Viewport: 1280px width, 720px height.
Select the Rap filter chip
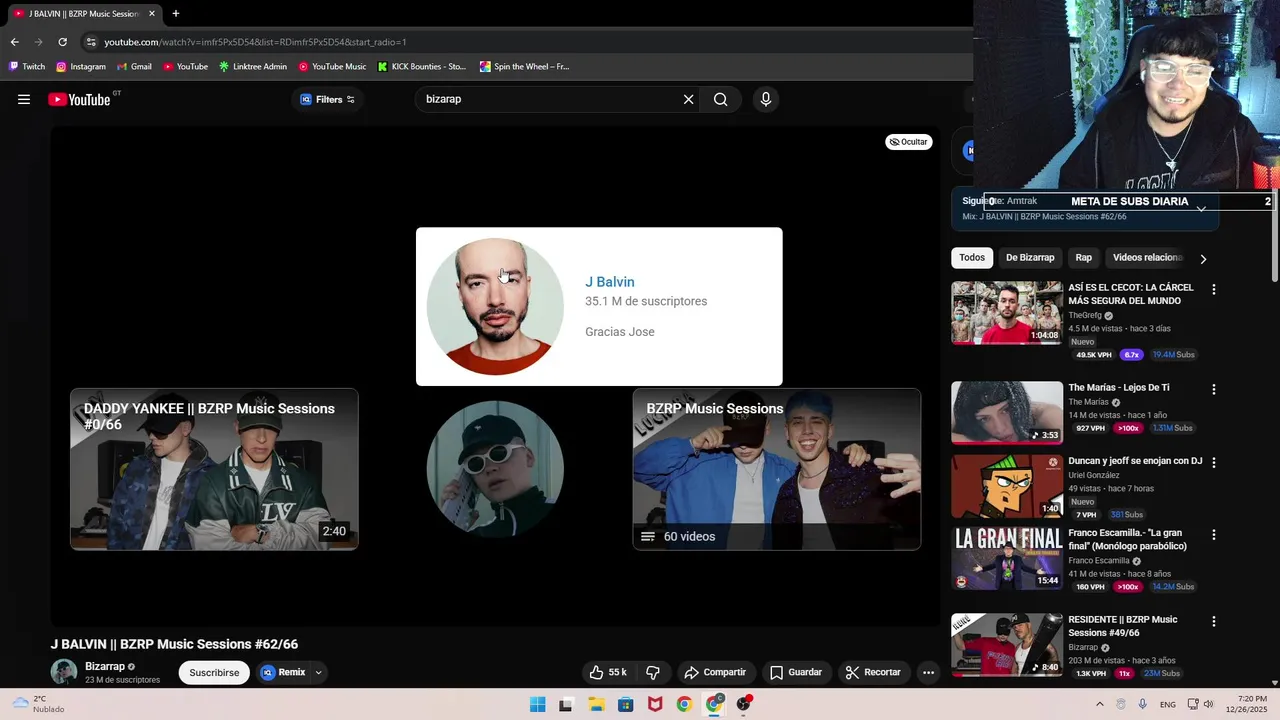click(x=1084, y=257)
